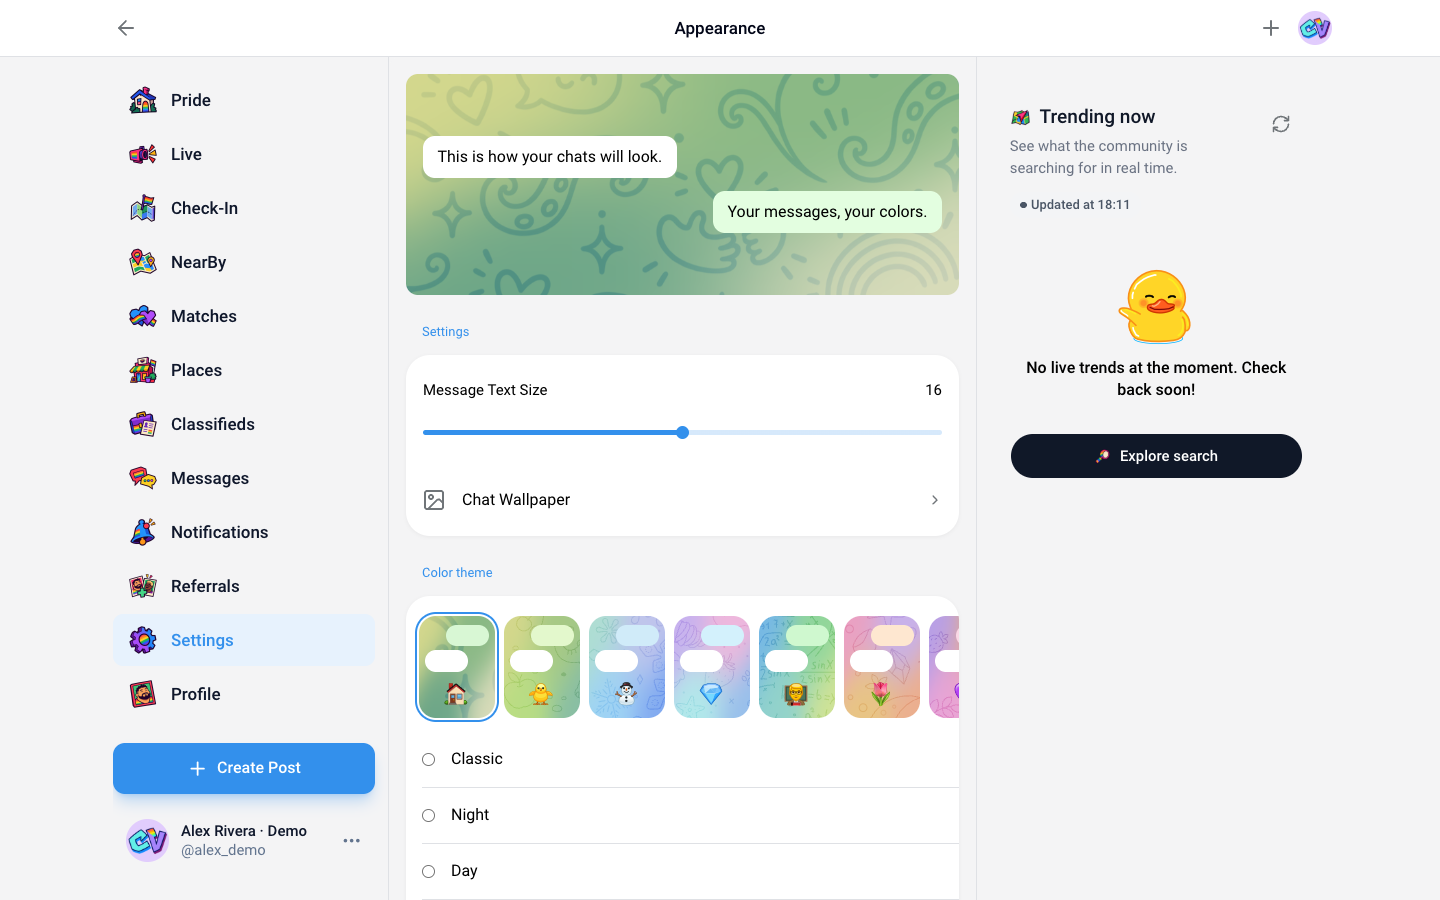This screenshot has width=1440, height=900.
Task: Click the Trending now rainbow map icon
Action: pyautogui.click(x=1020, y=117)
